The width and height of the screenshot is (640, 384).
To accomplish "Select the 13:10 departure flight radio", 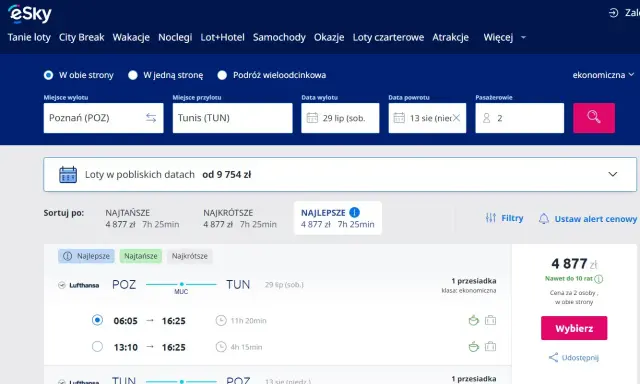I will point(97,346).
